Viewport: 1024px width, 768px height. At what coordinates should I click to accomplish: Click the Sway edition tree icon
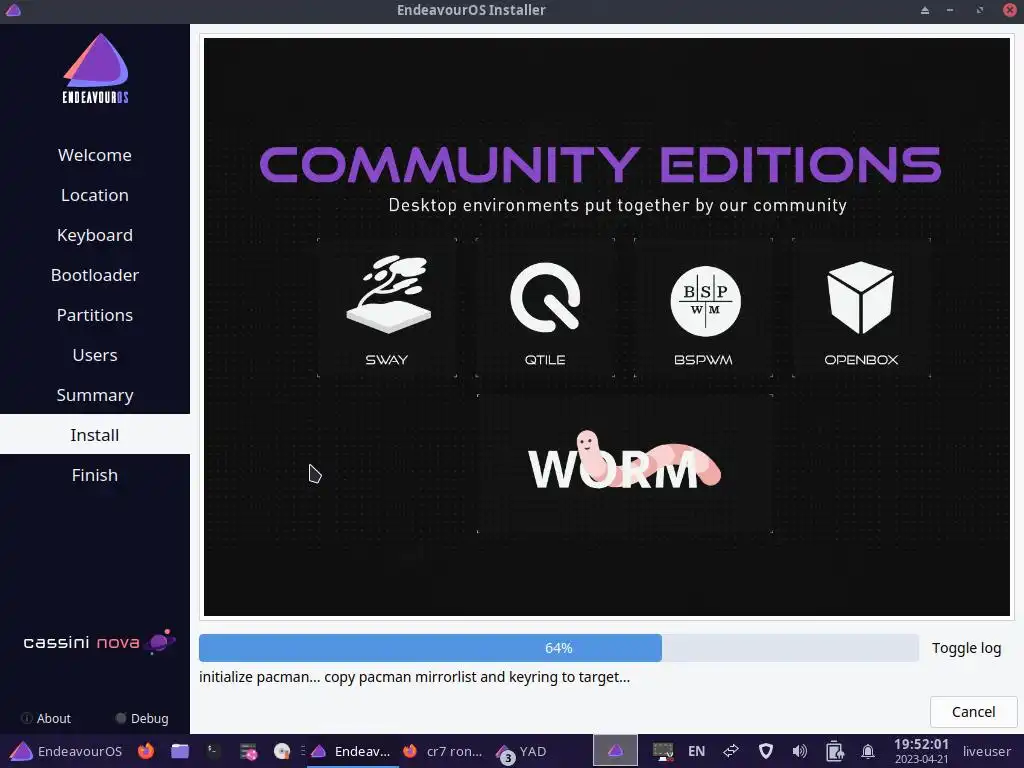click(x=389, y=294)
